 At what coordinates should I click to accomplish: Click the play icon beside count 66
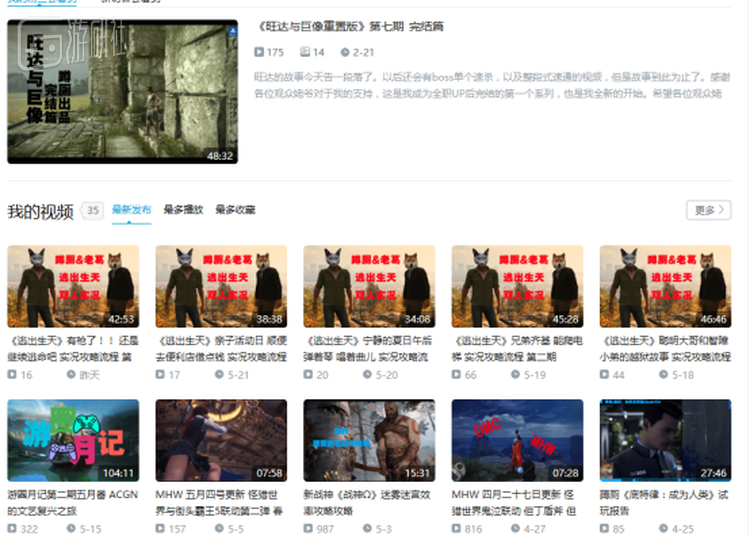[456, 374]
